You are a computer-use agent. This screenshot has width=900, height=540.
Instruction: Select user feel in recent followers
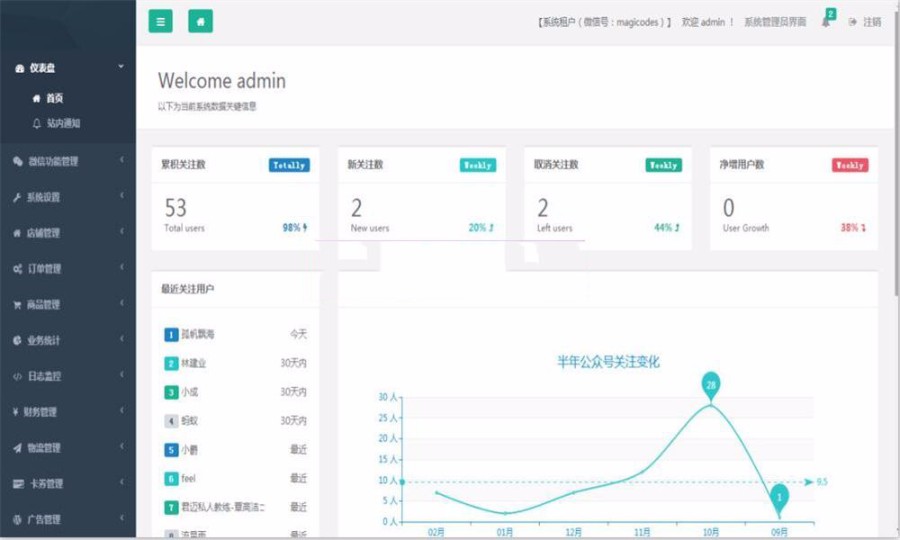(x=188, y=478)
